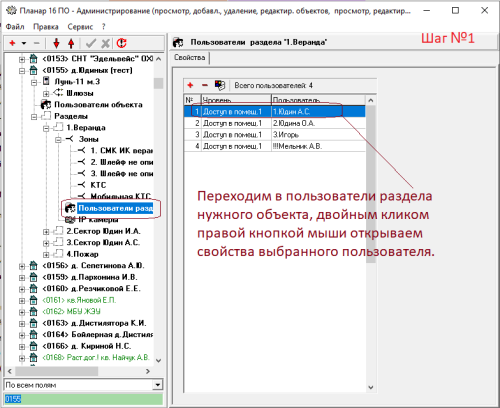Viewport: 500px width, 408px height.
Task: Select object 0163 д.Дистилятора К.И.
Action: point(94,323)
